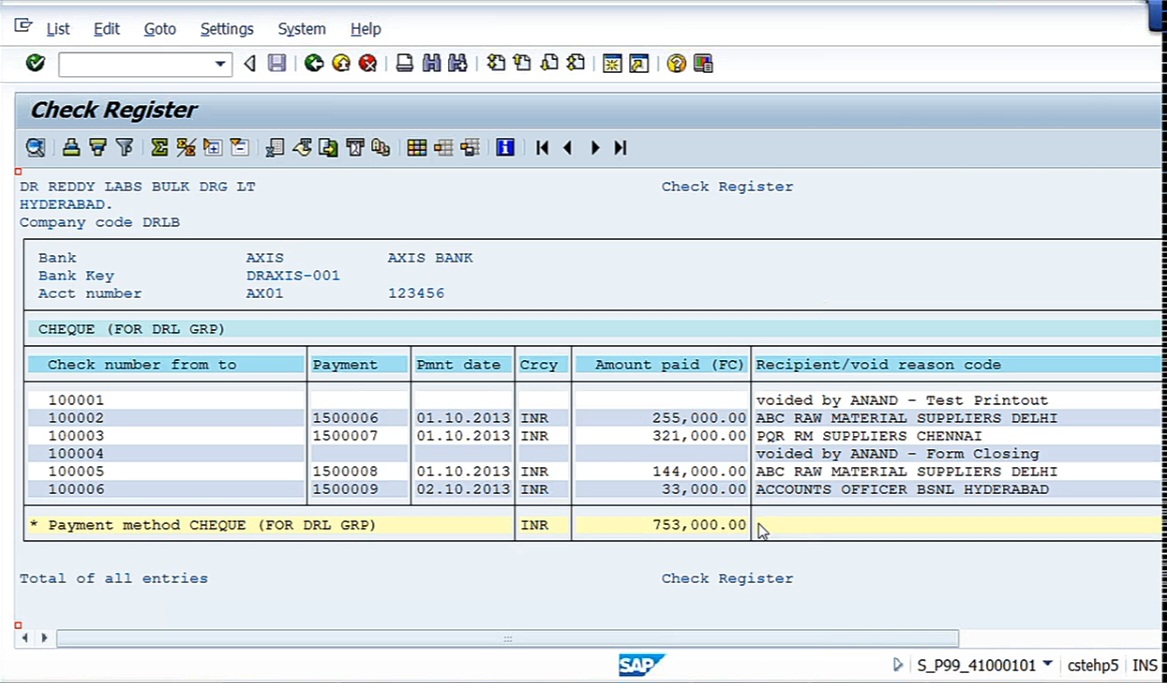Go back with the green Back arrow icon
This screenshot has width=1167, height=683.
coord(314,63)
